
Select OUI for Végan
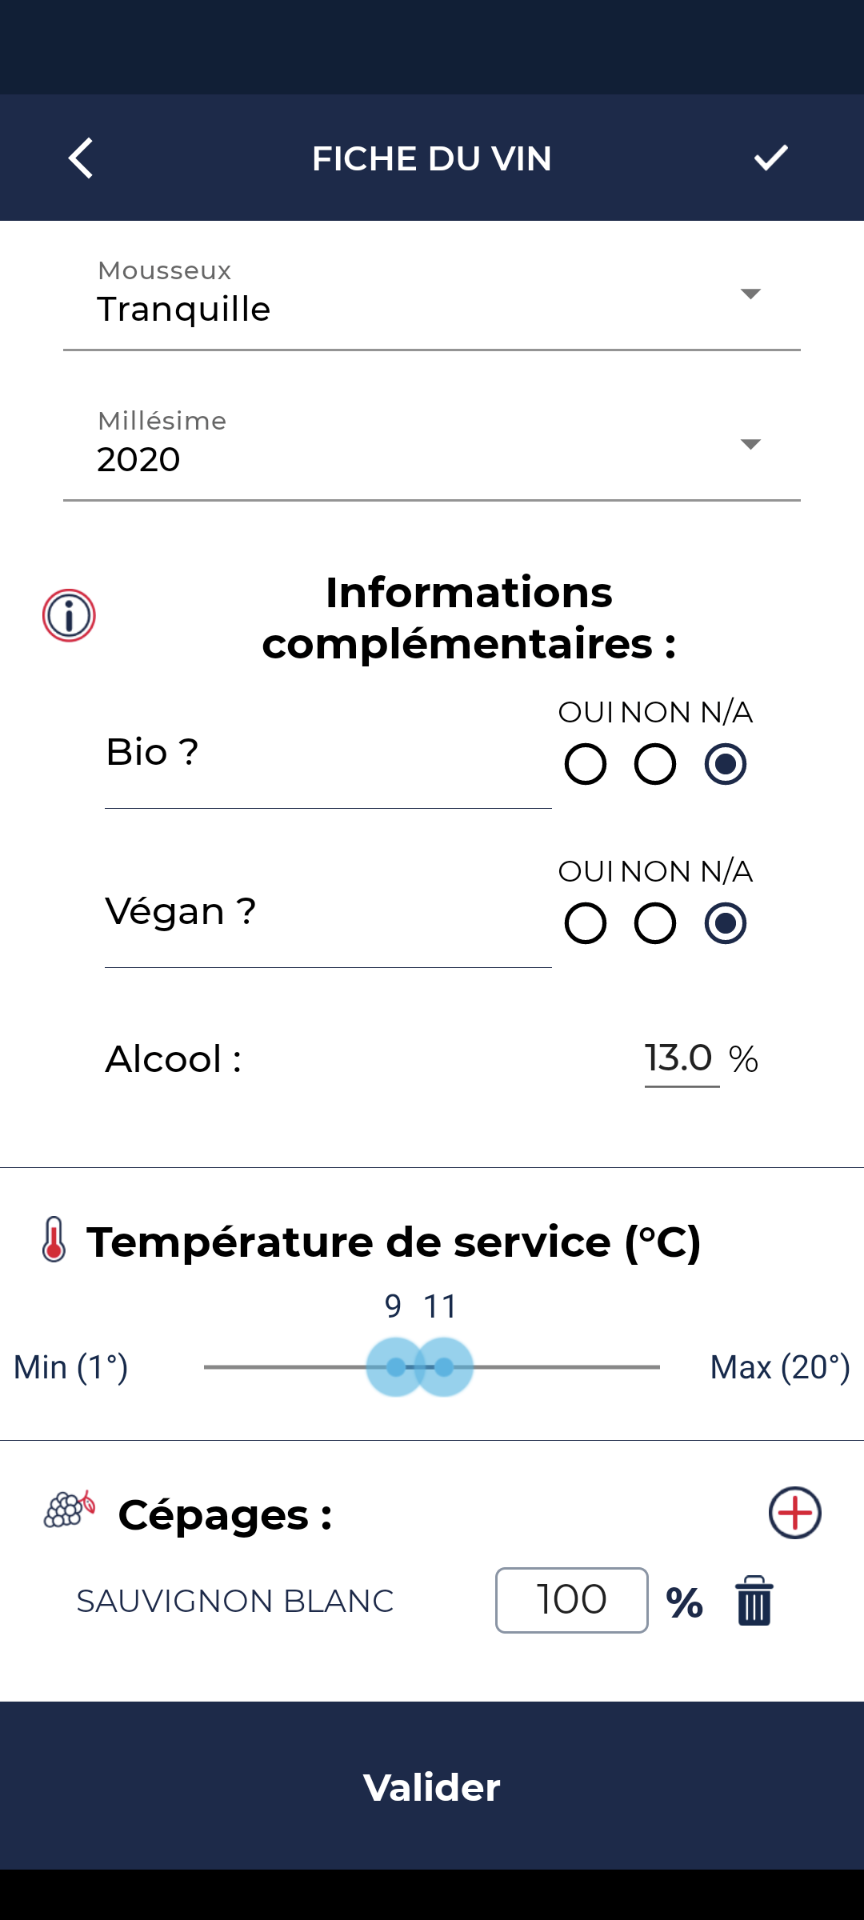[x=585, y=924]
